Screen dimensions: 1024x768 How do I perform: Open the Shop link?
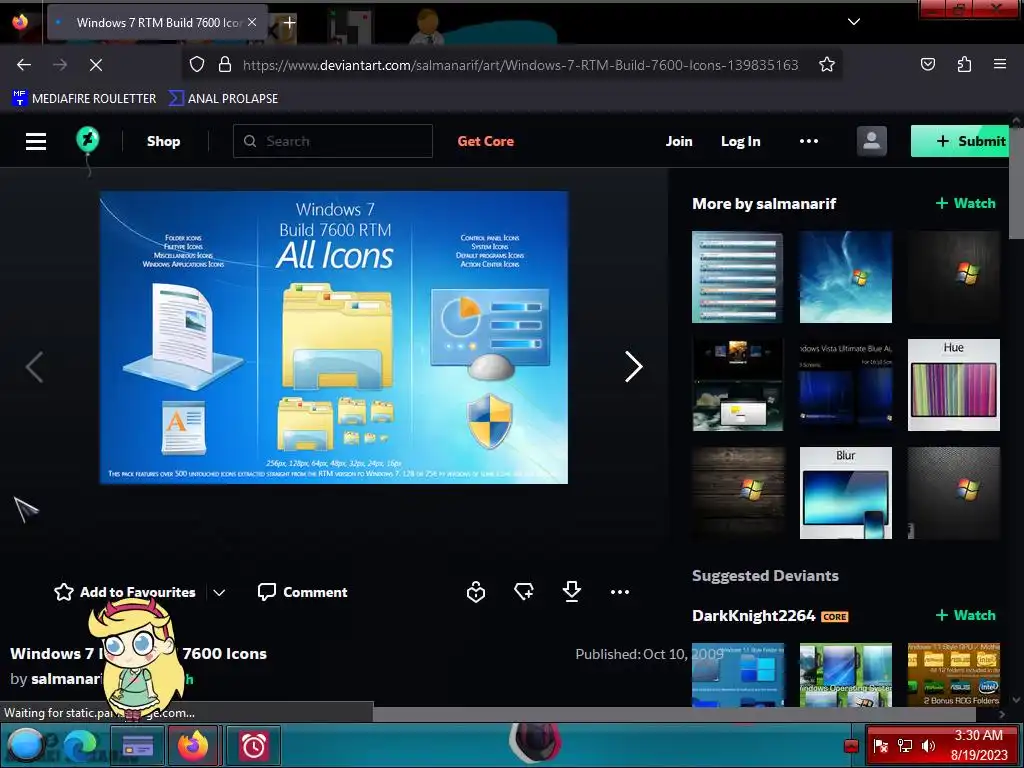tap(163, 141)
